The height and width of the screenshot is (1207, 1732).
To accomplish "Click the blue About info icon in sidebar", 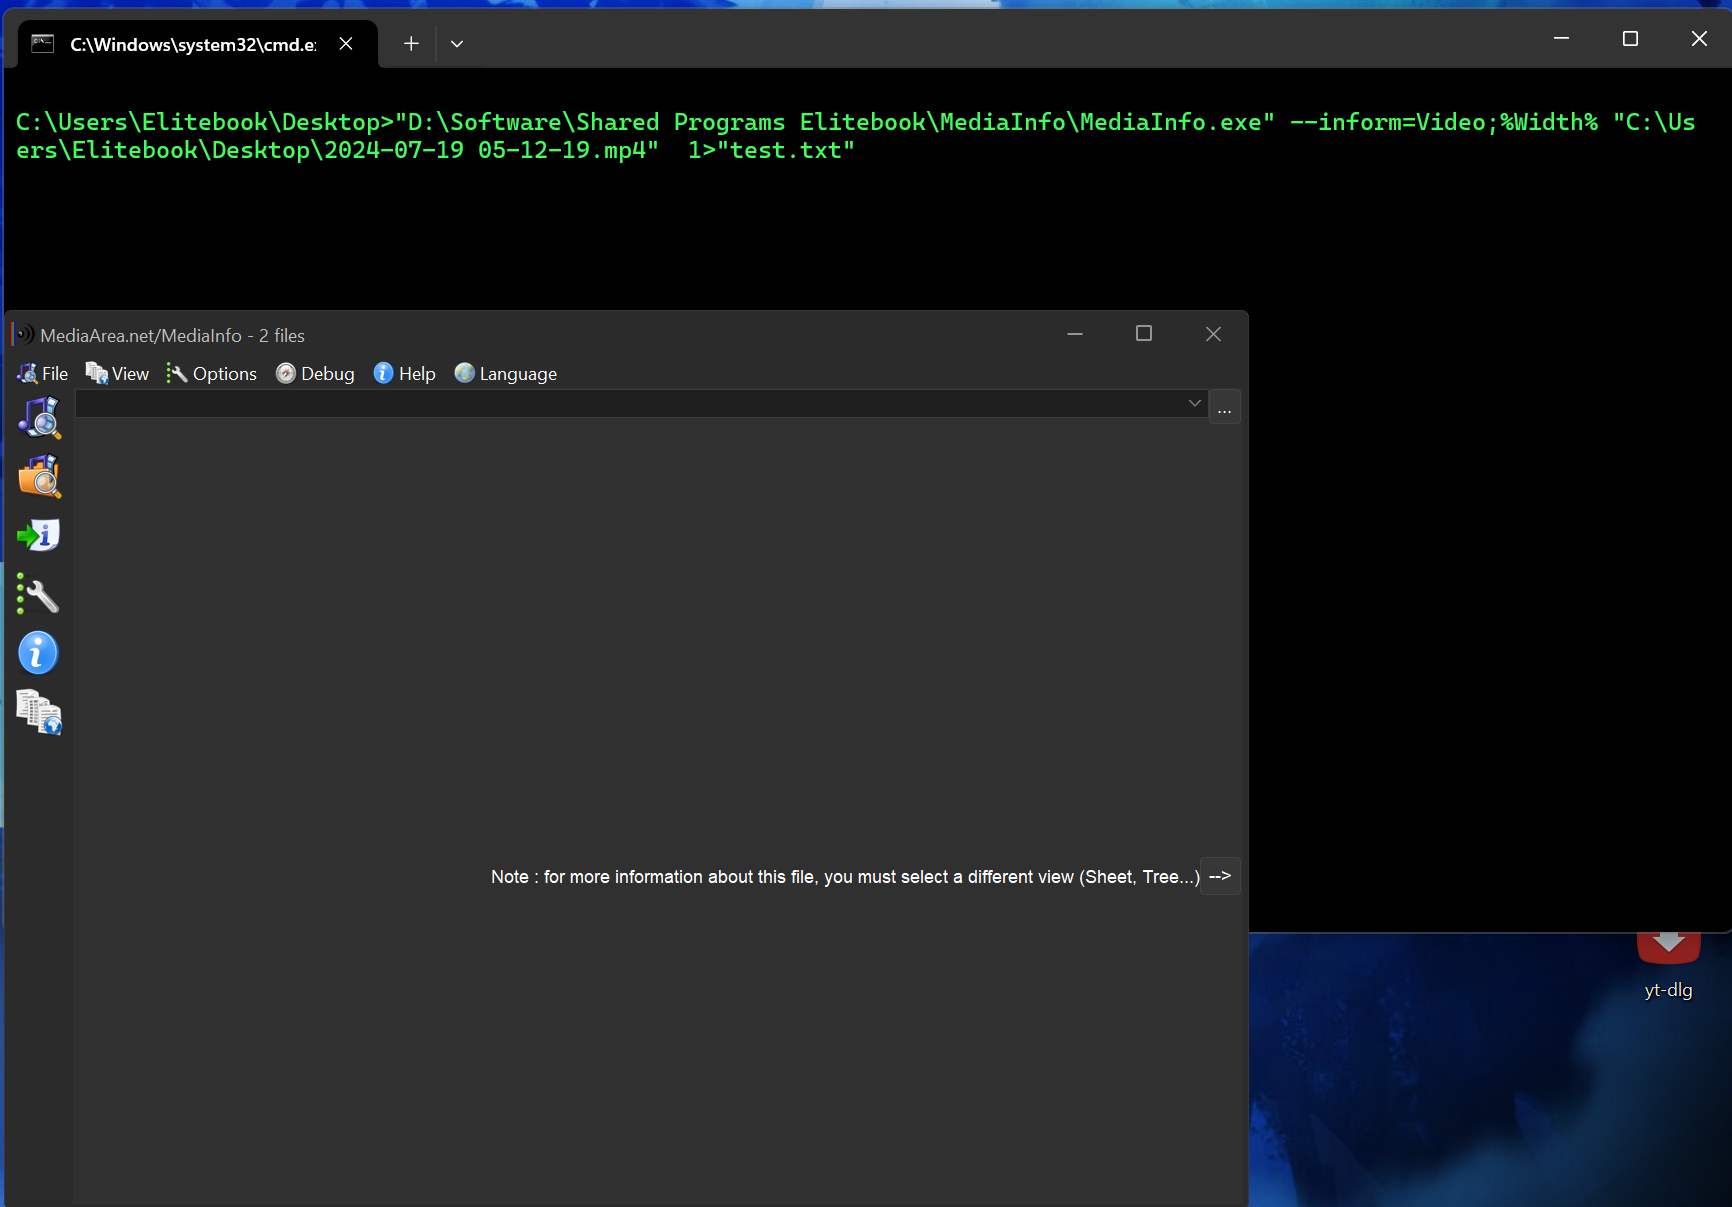I will point(39,654).
